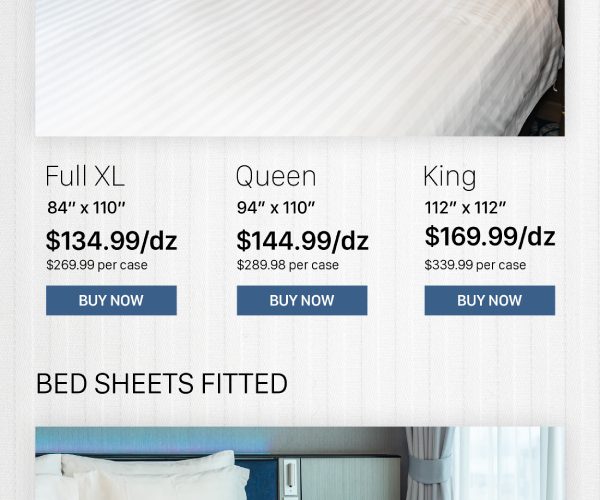Viewport: 600px width, 500px height.
Task: Click the gray curtain in bedroom photo
Action: [x=428, y=465]
